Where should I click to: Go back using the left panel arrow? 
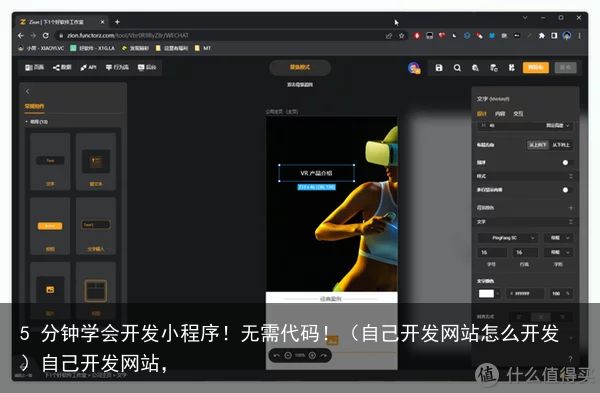click(x=27, y=91)
